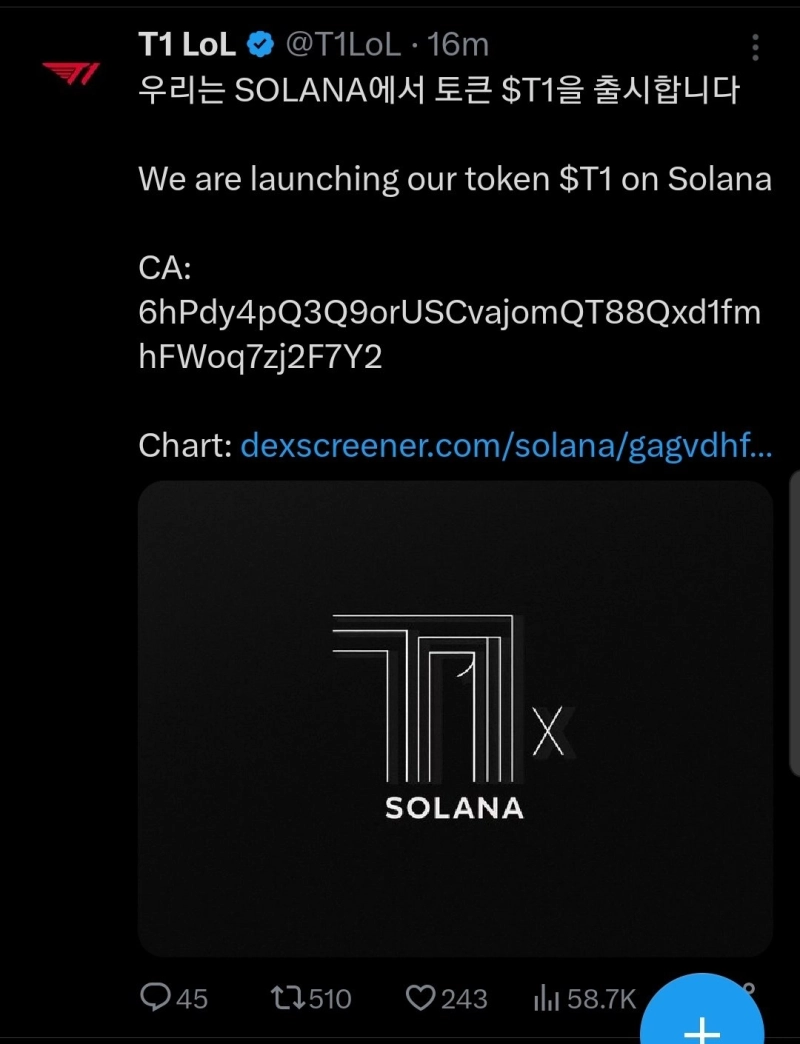Screen dimensions: 800x1044
Task: Tap the blue verified badge
Action: click(x=262, y=45)
